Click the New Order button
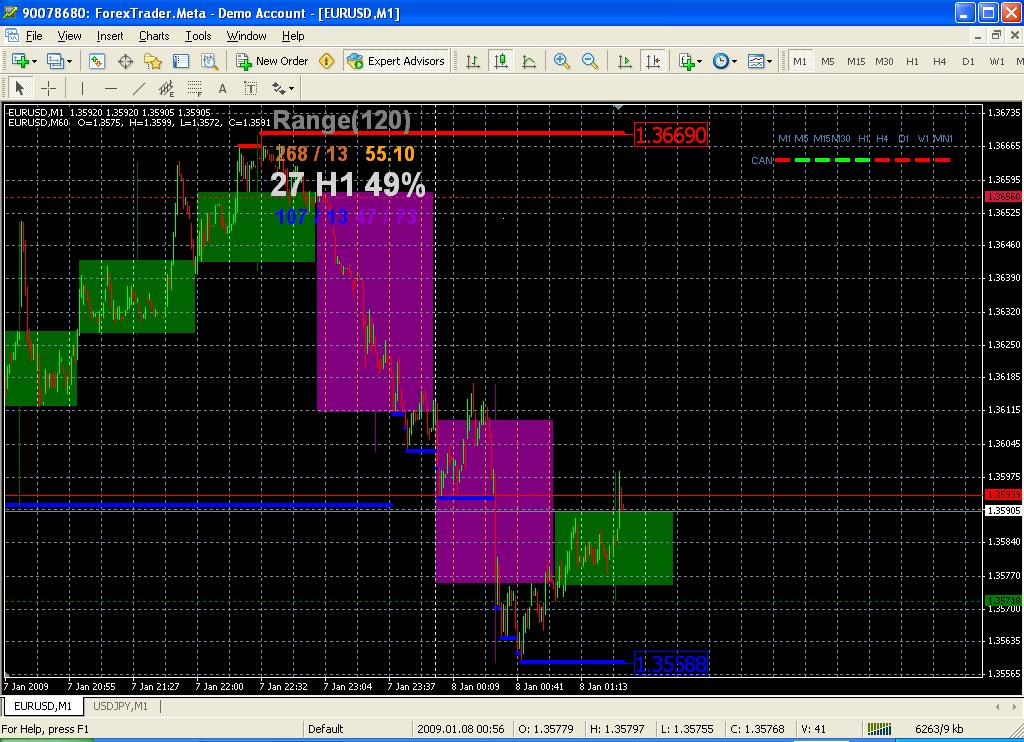 pyautogui.click(x=272, y=61)
